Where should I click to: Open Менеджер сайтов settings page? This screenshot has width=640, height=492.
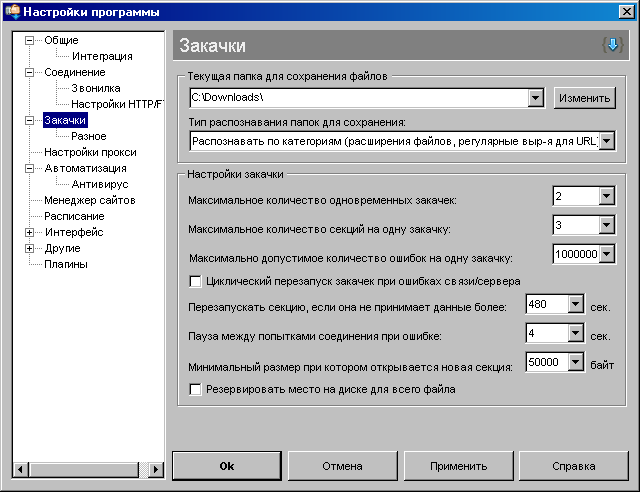click(x=90, y=200)
